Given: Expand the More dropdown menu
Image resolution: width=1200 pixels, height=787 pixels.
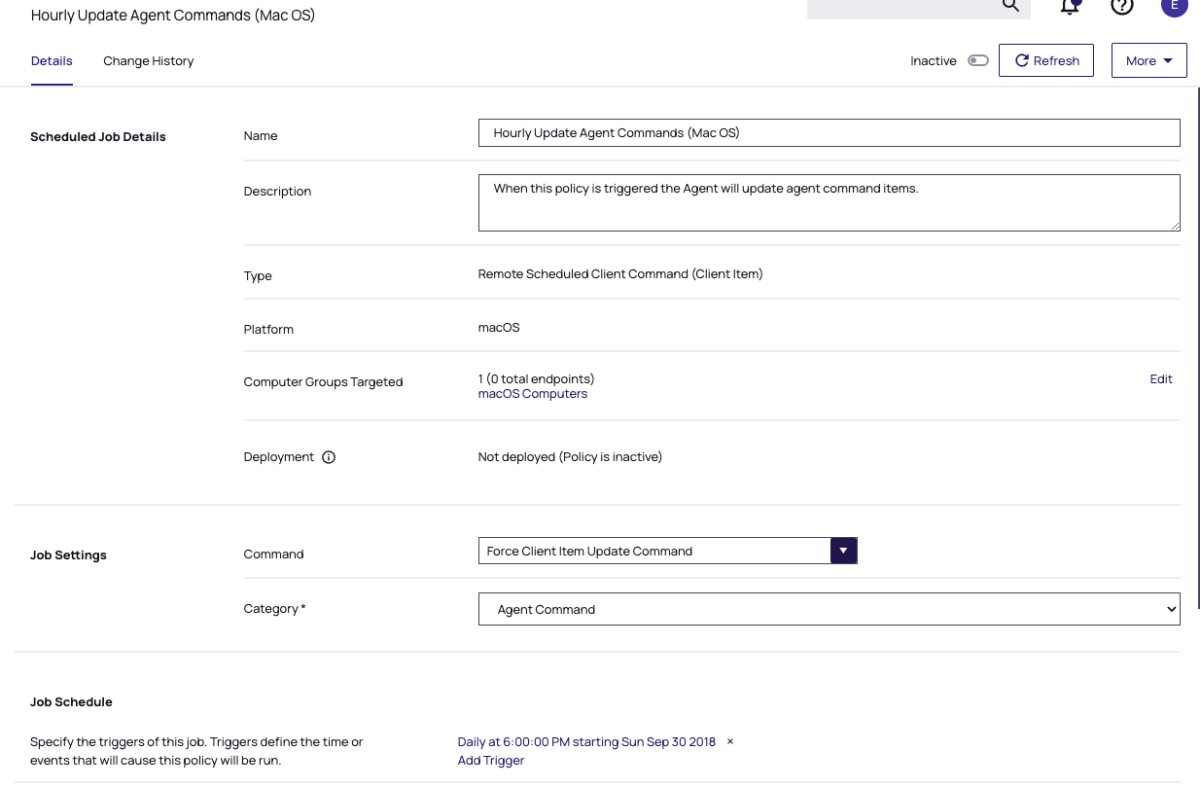Looking at the screenshot, I should point(1148,61).
